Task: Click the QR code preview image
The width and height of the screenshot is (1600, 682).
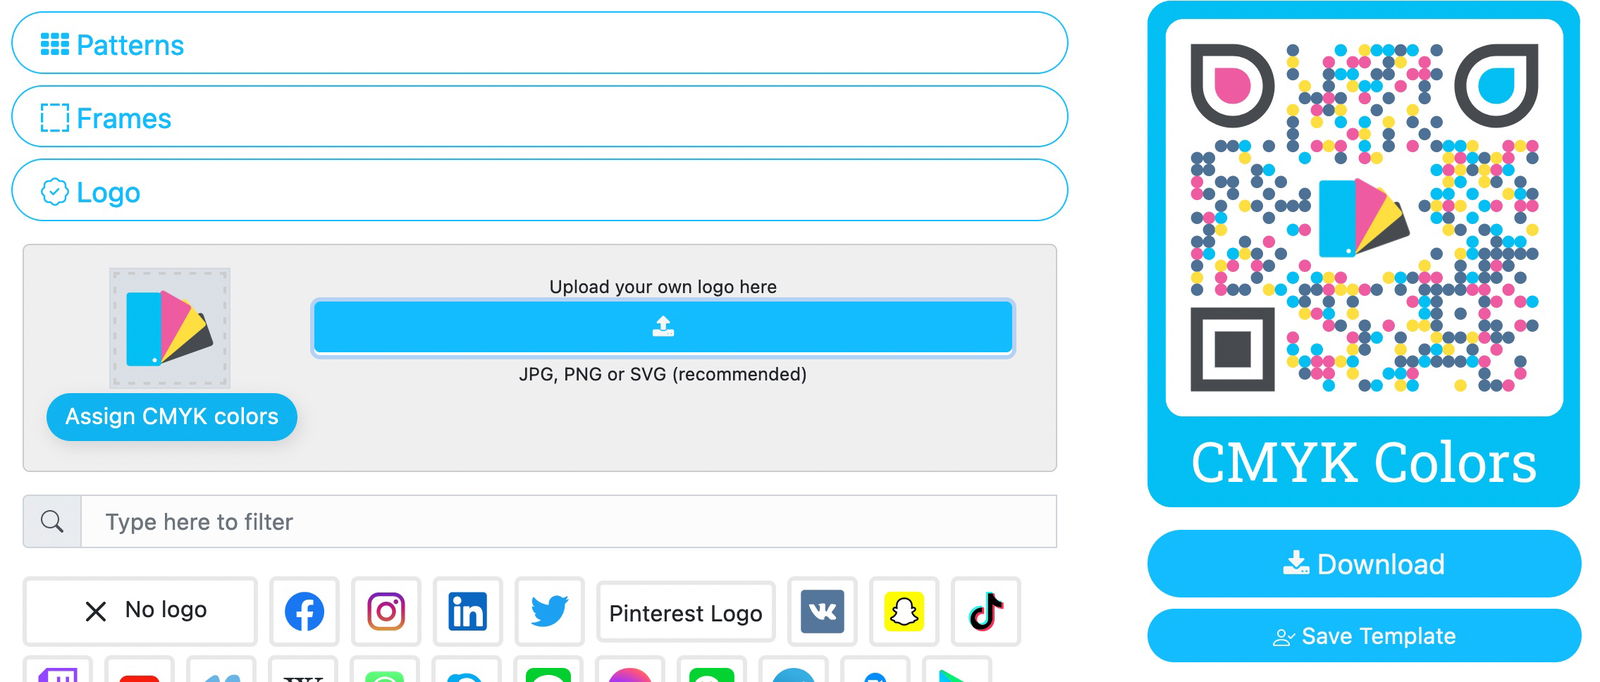Action: 1364,218
